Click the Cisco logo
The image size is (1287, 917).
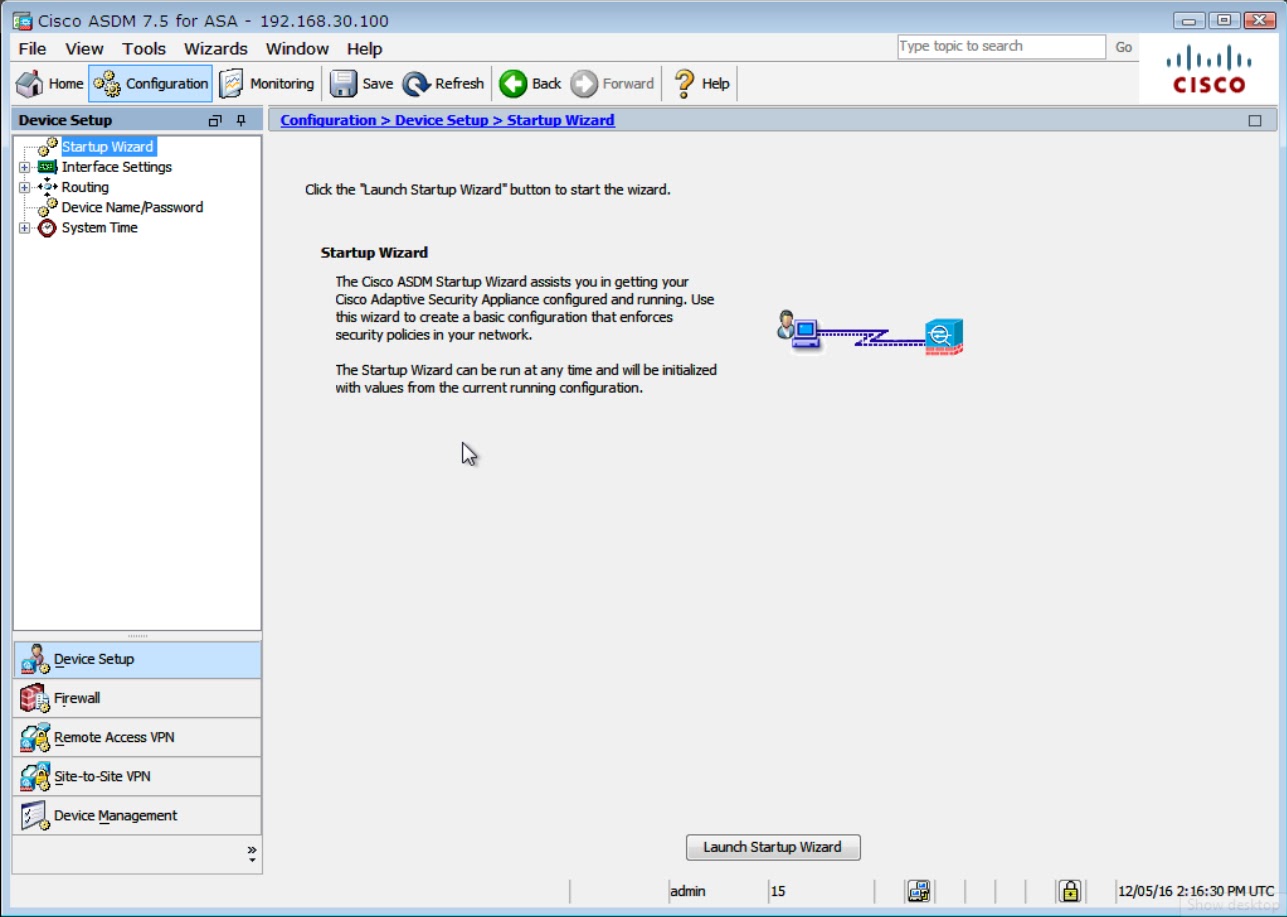(1209, 69)
